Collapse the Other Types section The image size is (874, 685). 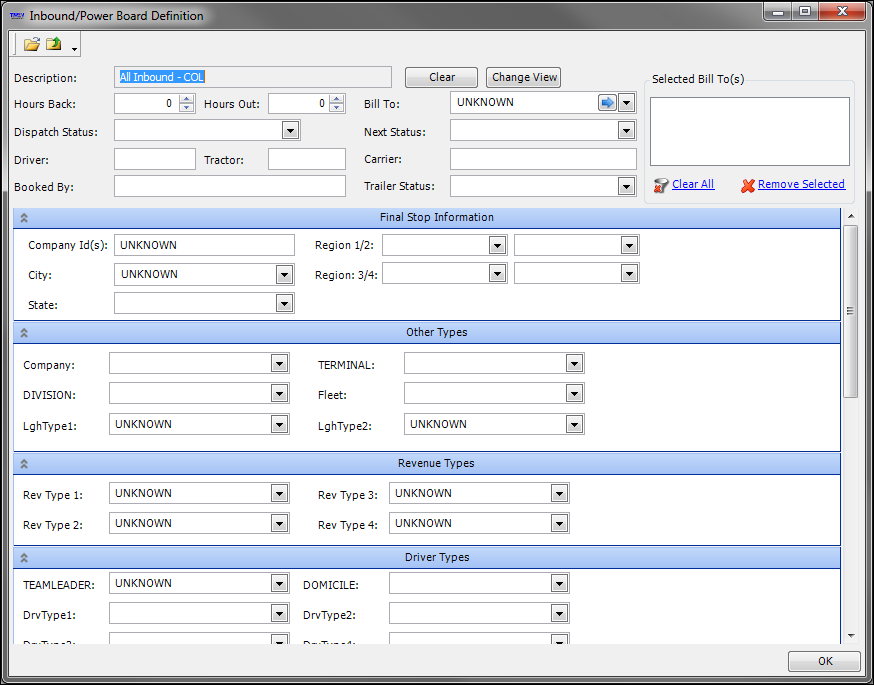(24, 333)
